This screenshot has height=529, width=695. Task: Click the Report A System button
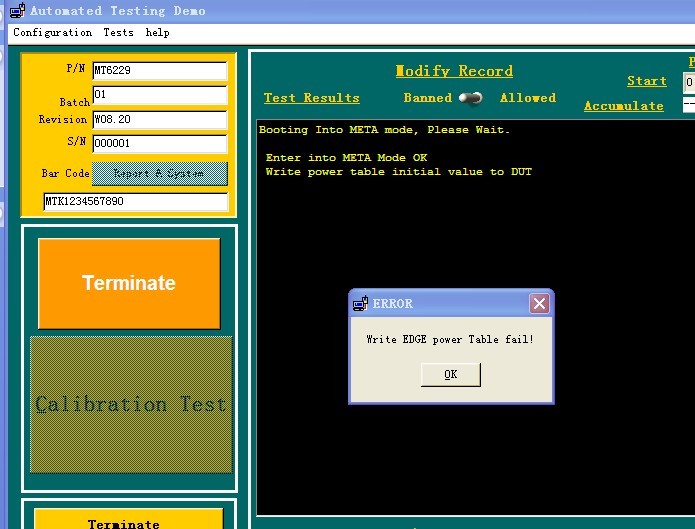pos(160,173)
